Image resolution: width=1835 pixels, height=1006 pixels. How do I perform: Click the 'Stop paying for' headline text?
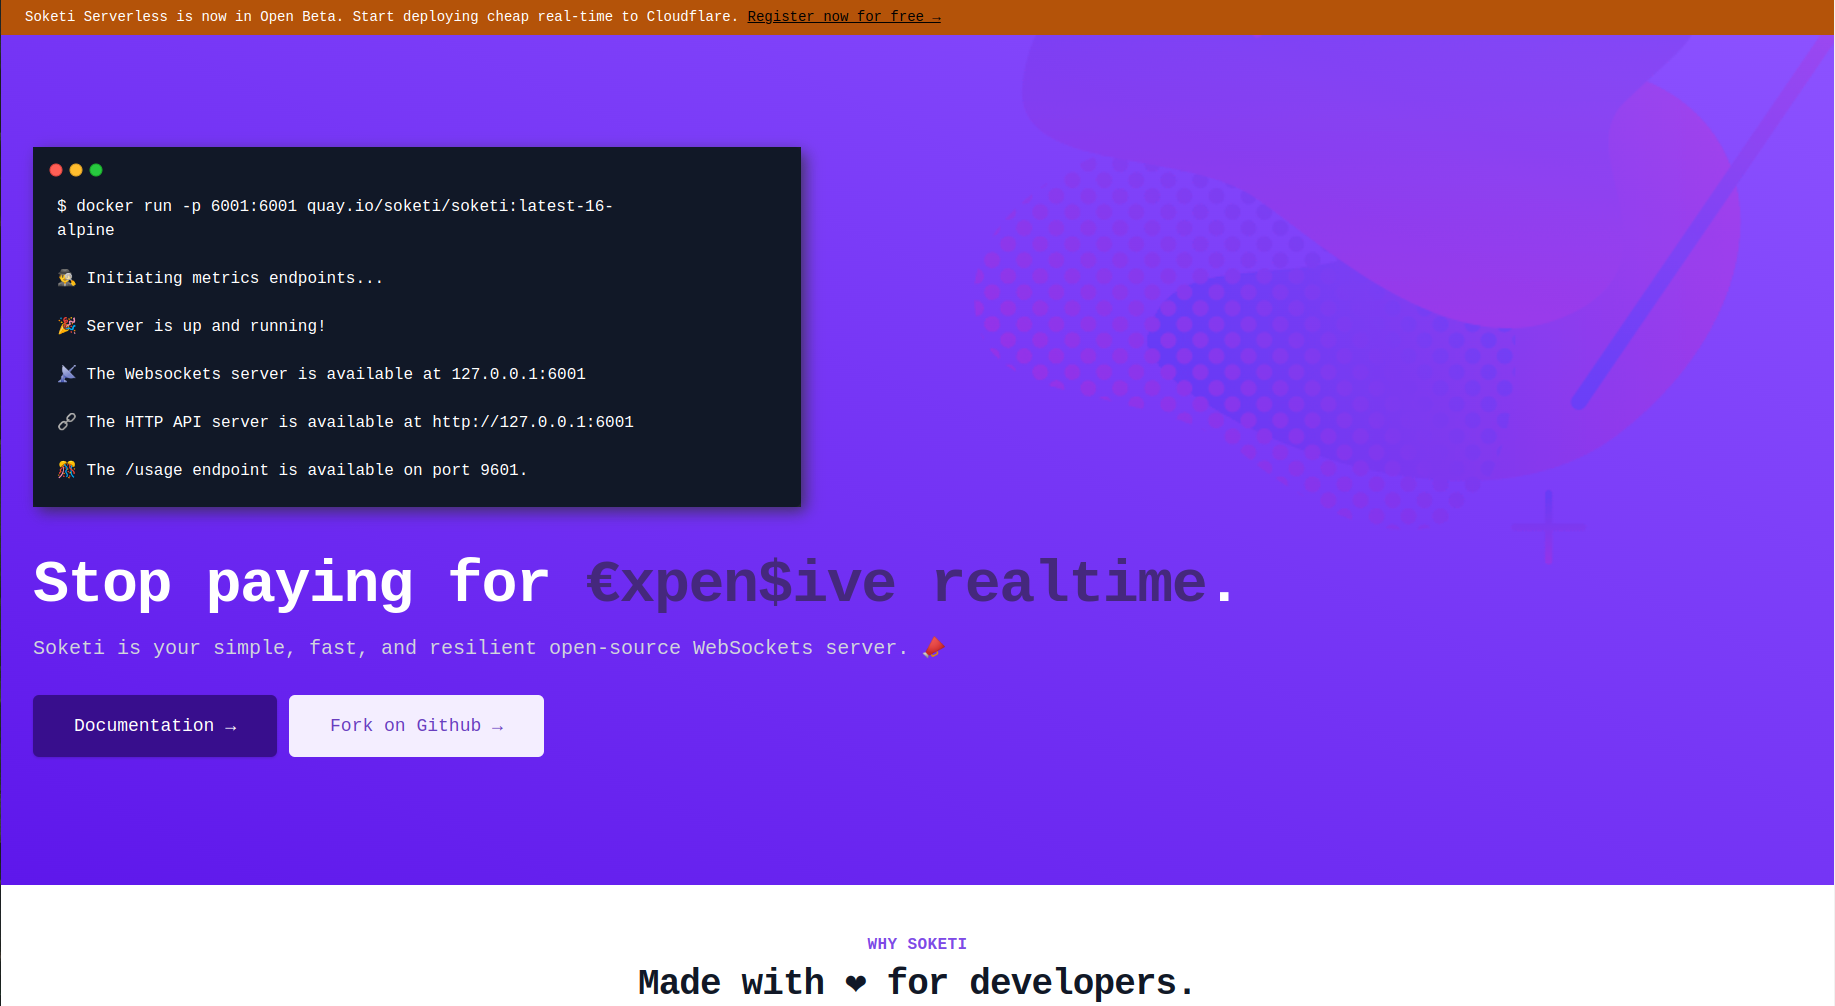tap(291, 584)
